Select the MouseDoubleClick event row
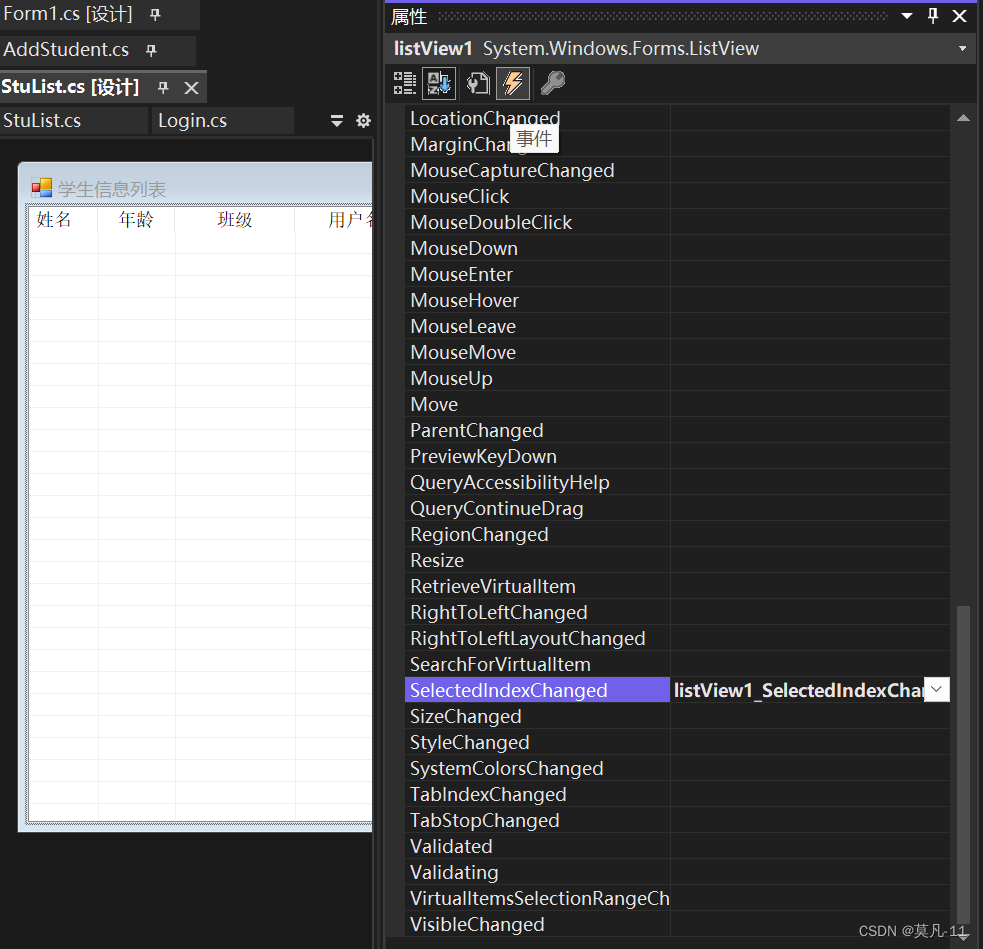The width and height of the screenshot is (983, 949). click(491, 222)
